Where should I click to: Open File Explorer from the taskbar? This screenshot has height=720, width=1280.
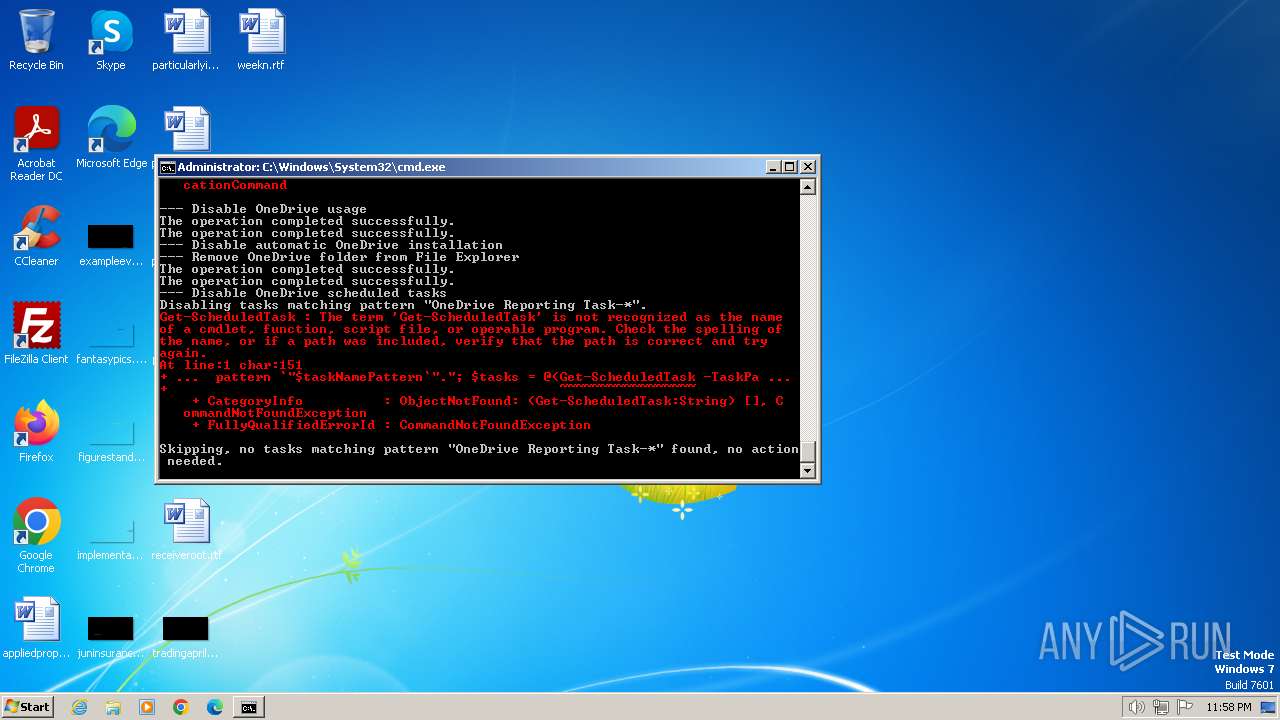113,707
